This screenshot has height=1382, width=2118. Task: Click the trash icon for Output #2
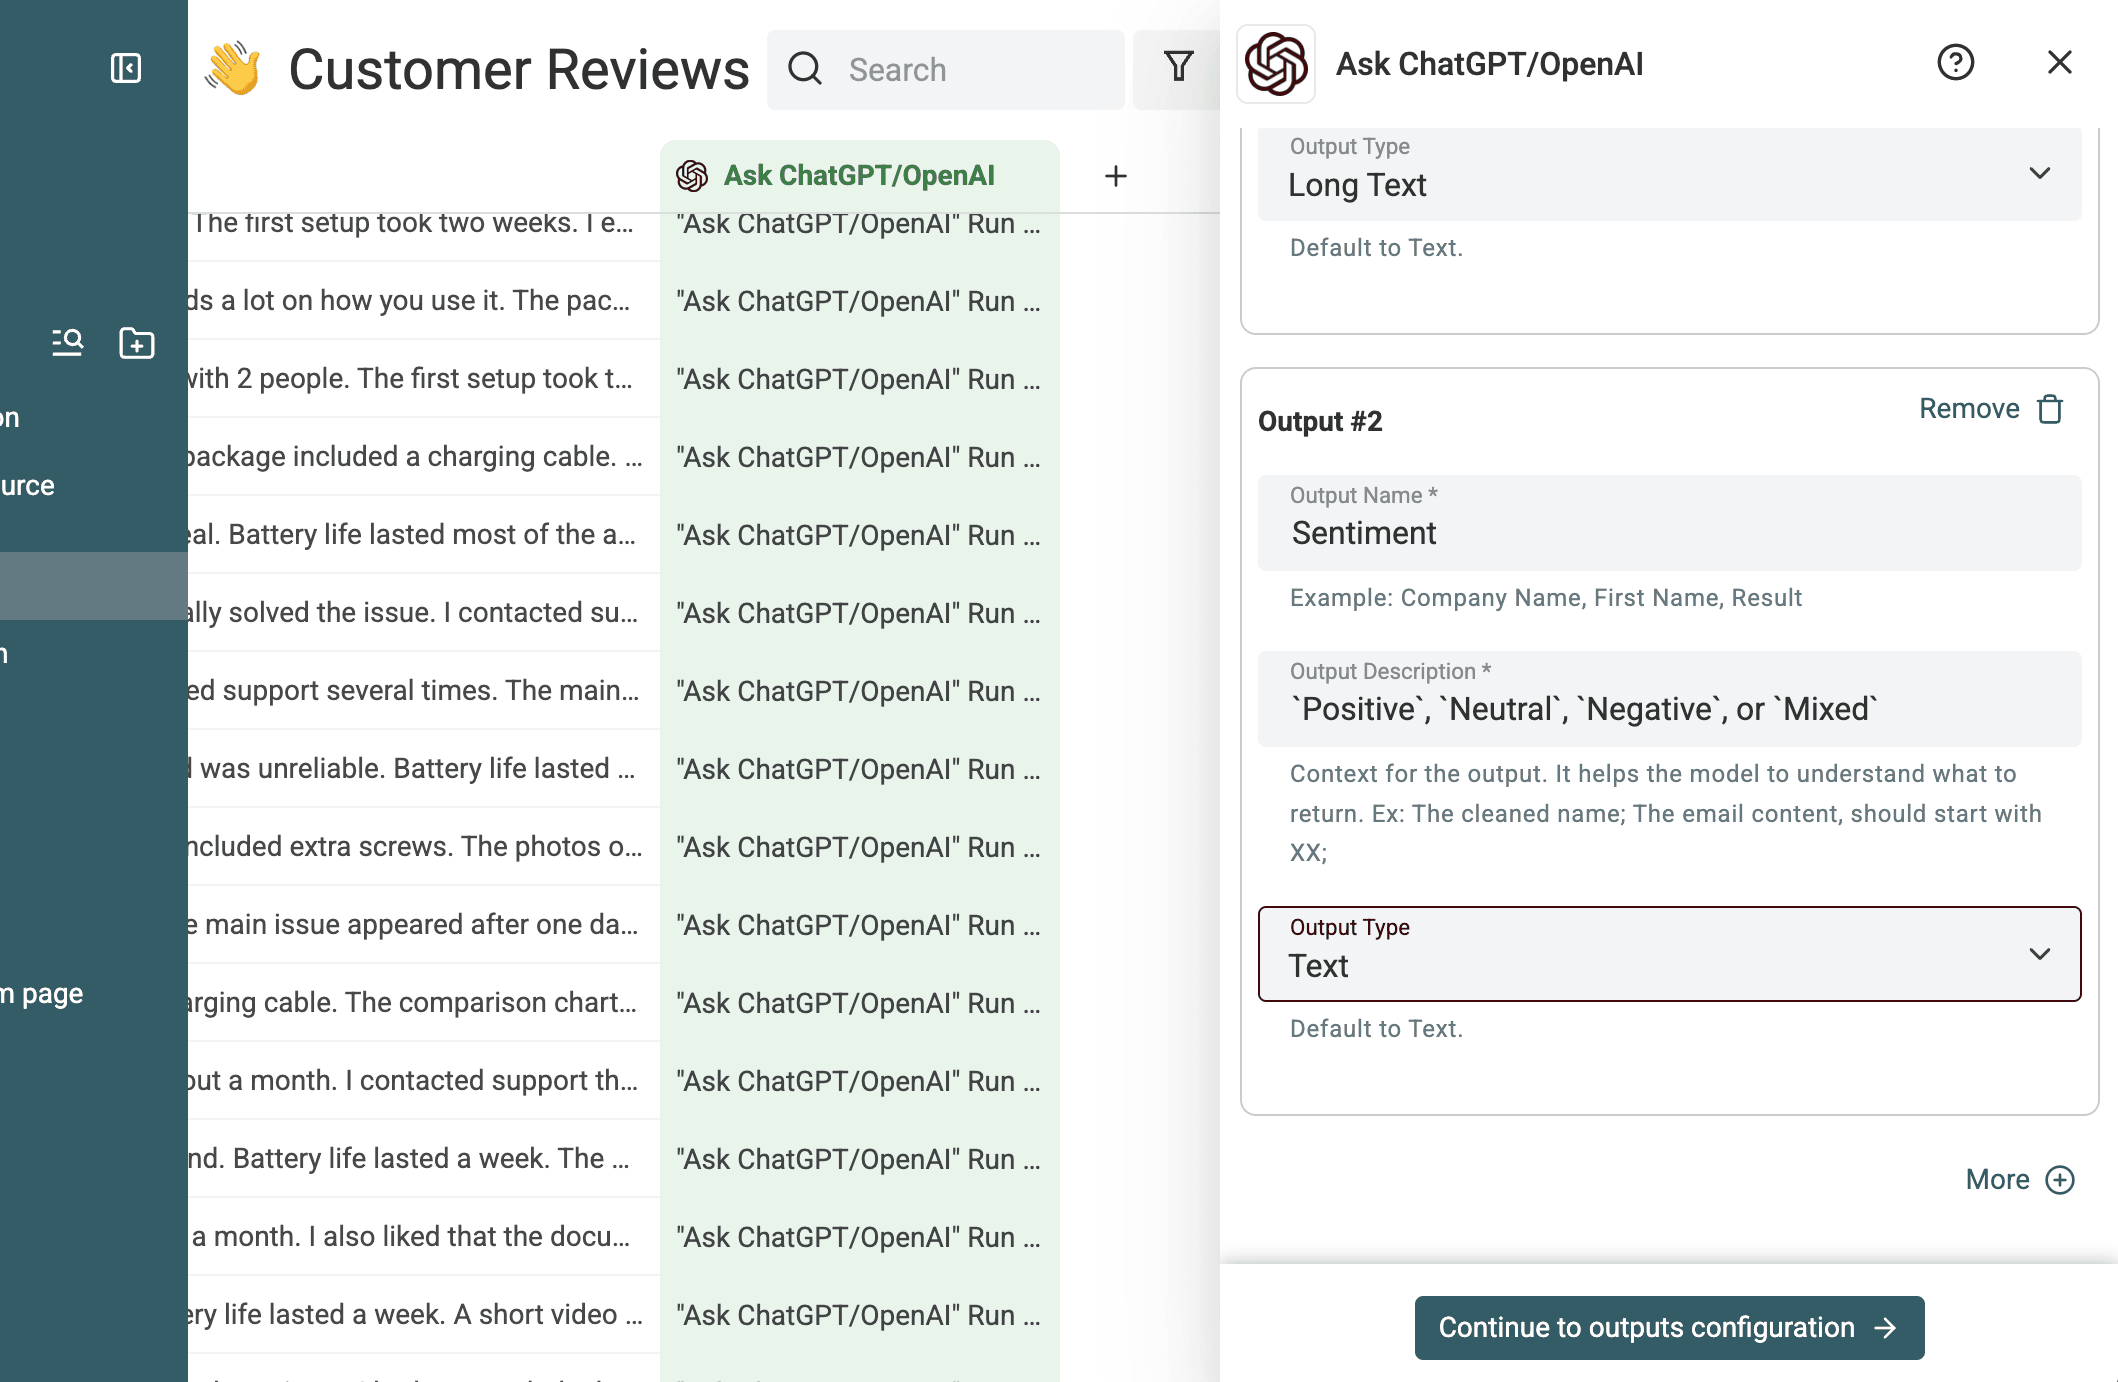pos(2050,409)
